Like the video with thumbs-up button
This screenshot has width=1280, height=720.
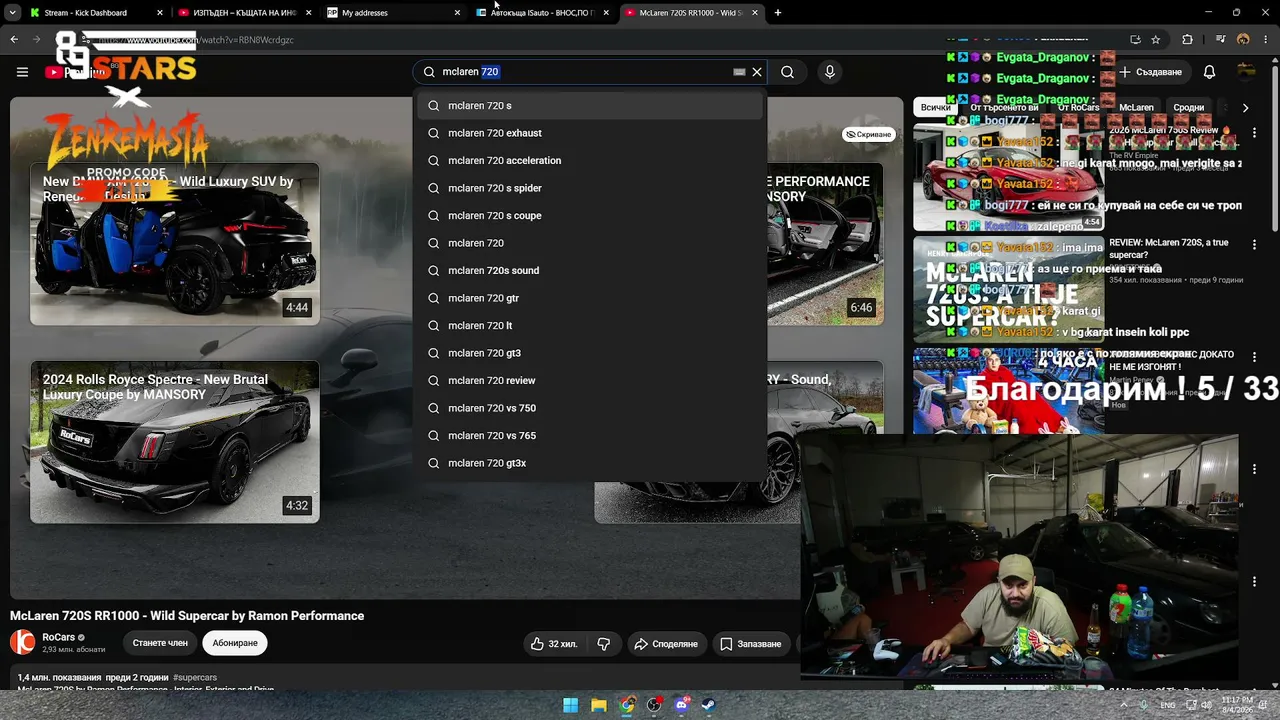[553, 644]
